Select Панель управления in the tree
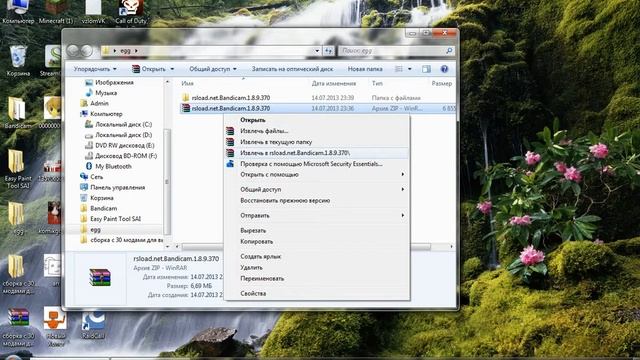The height and width of the screenshot is (360, 640). click(113, 188)
